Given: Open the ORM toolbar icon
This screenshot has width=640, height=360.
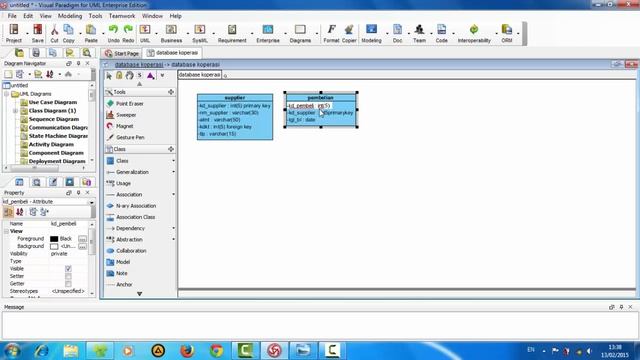Looking at the screenshot, I should (507, 33).
